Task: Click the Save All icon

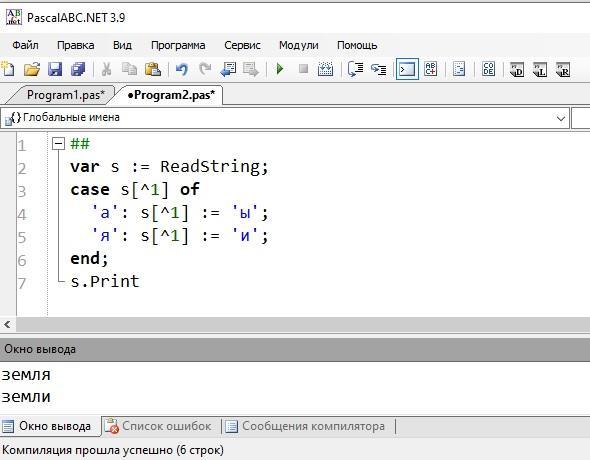Action: 78,69
